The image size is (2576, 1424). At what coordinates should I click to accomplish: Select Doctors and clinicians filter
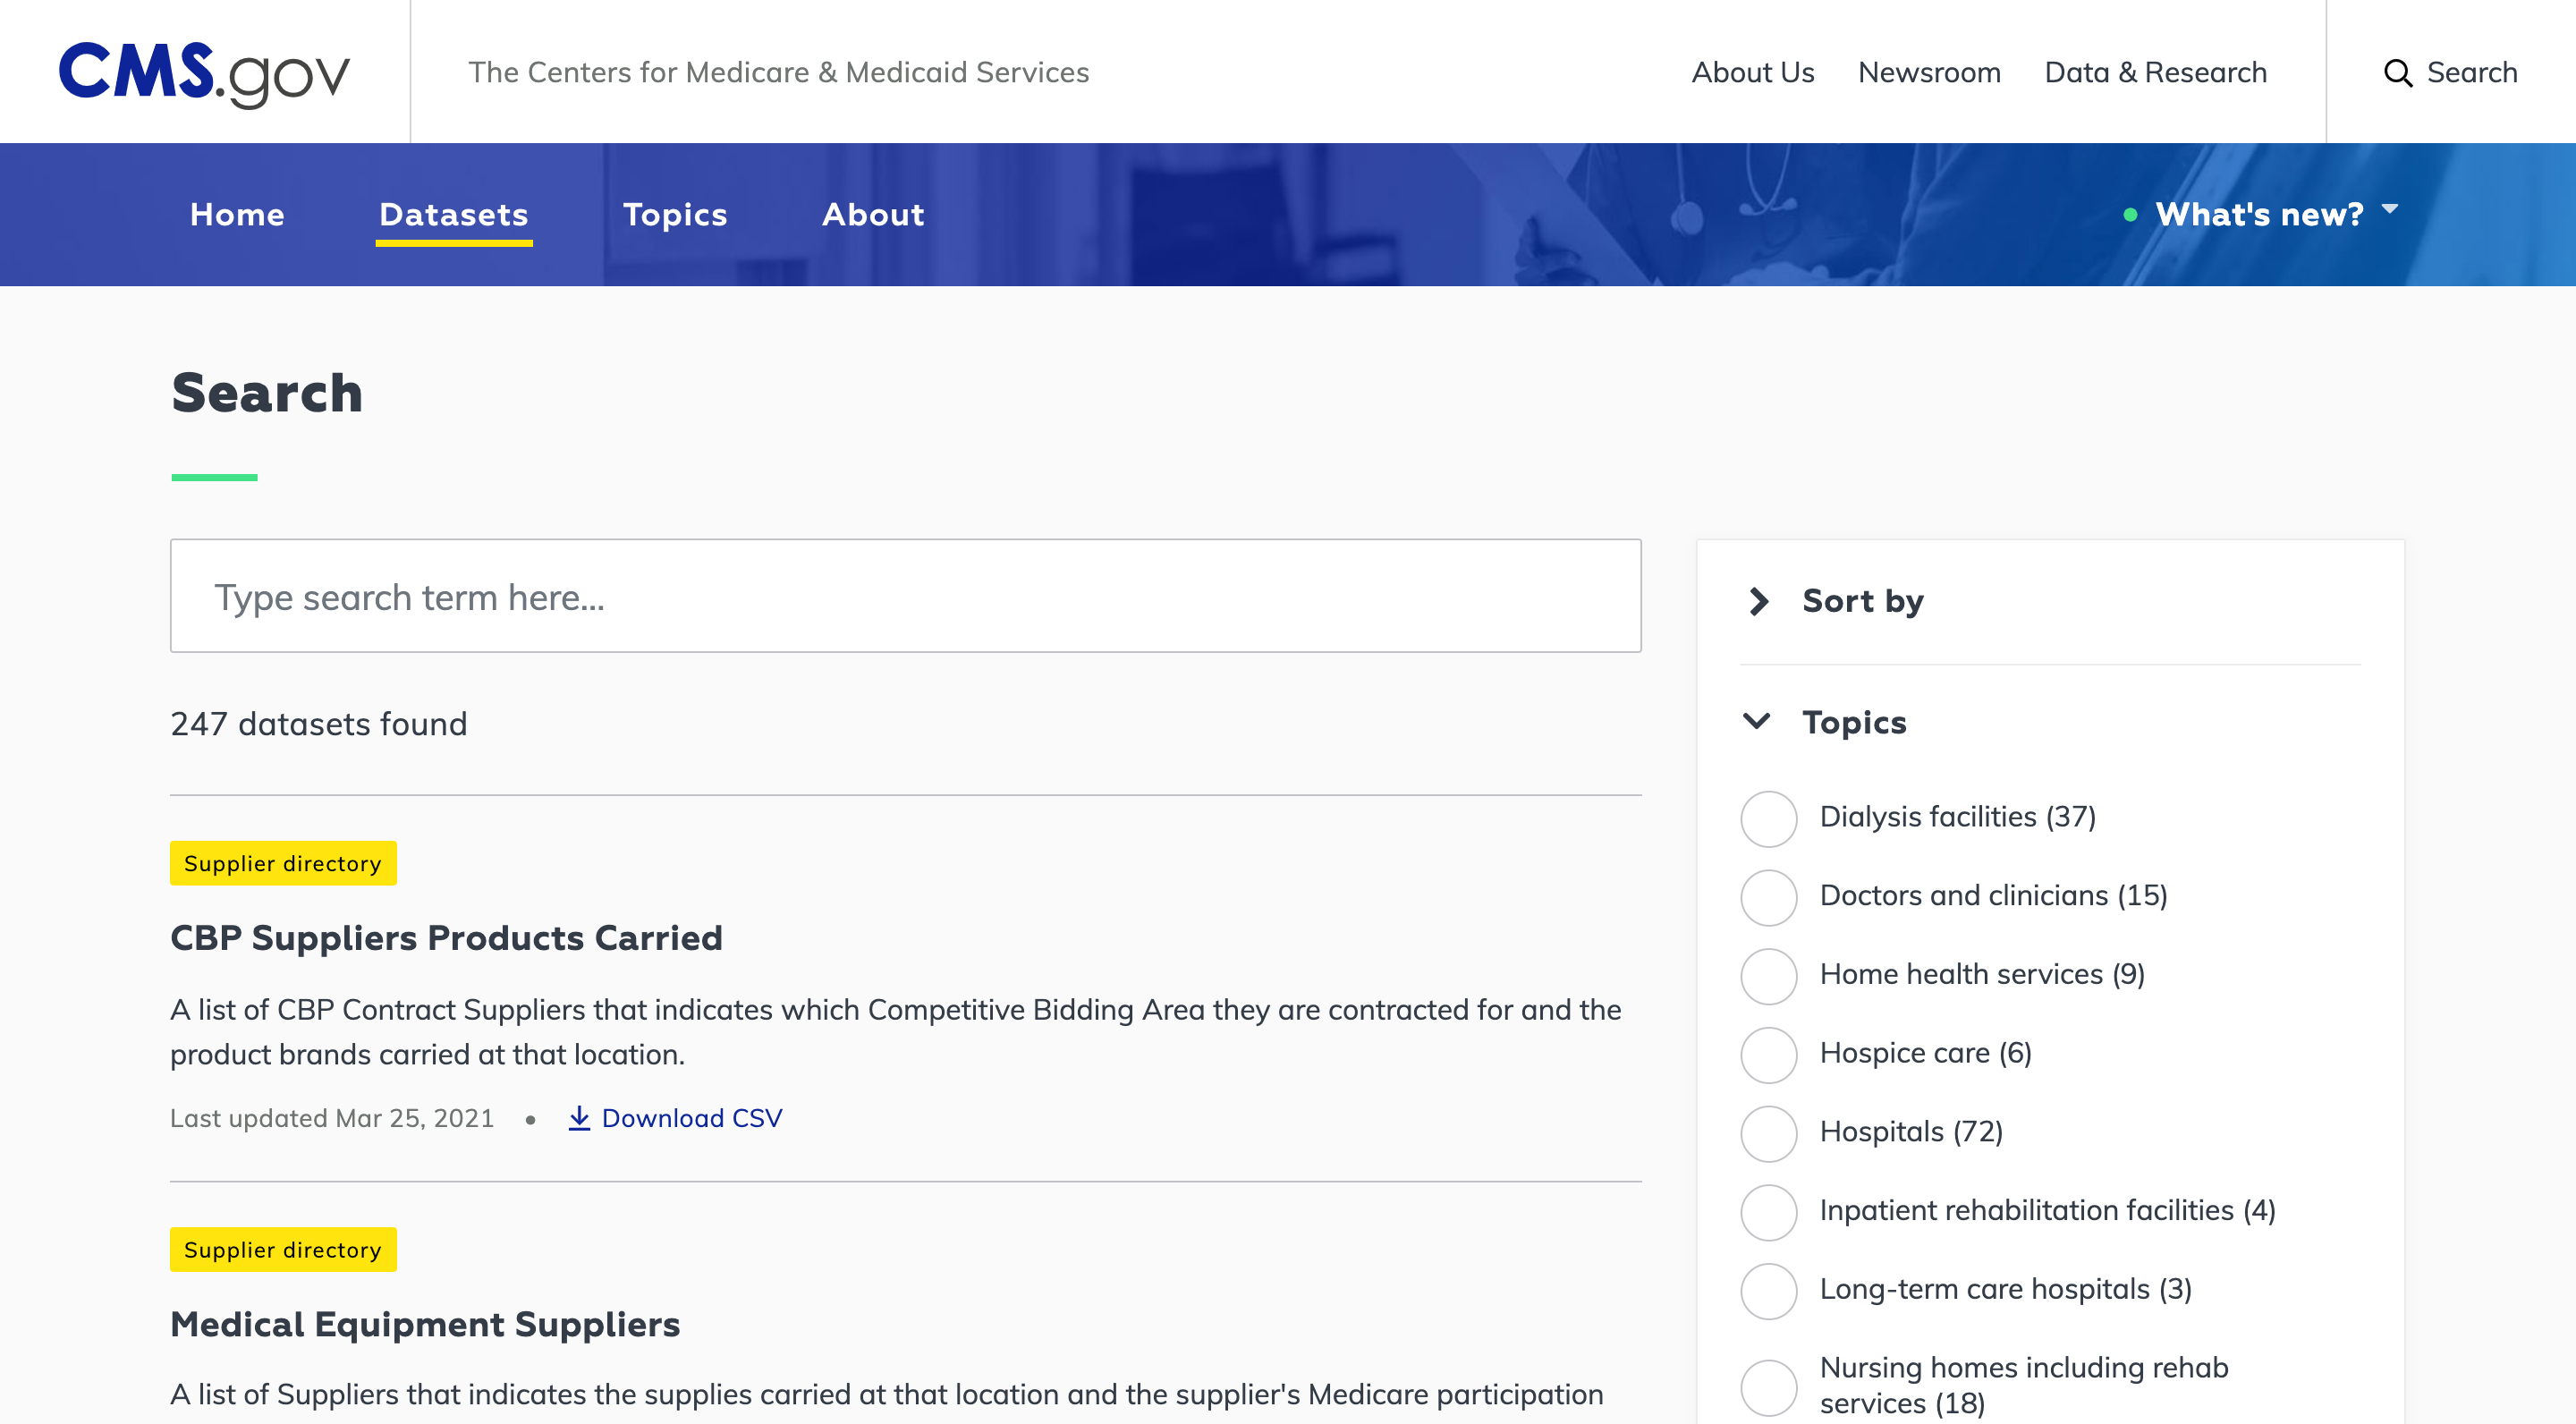(1768, 897)
